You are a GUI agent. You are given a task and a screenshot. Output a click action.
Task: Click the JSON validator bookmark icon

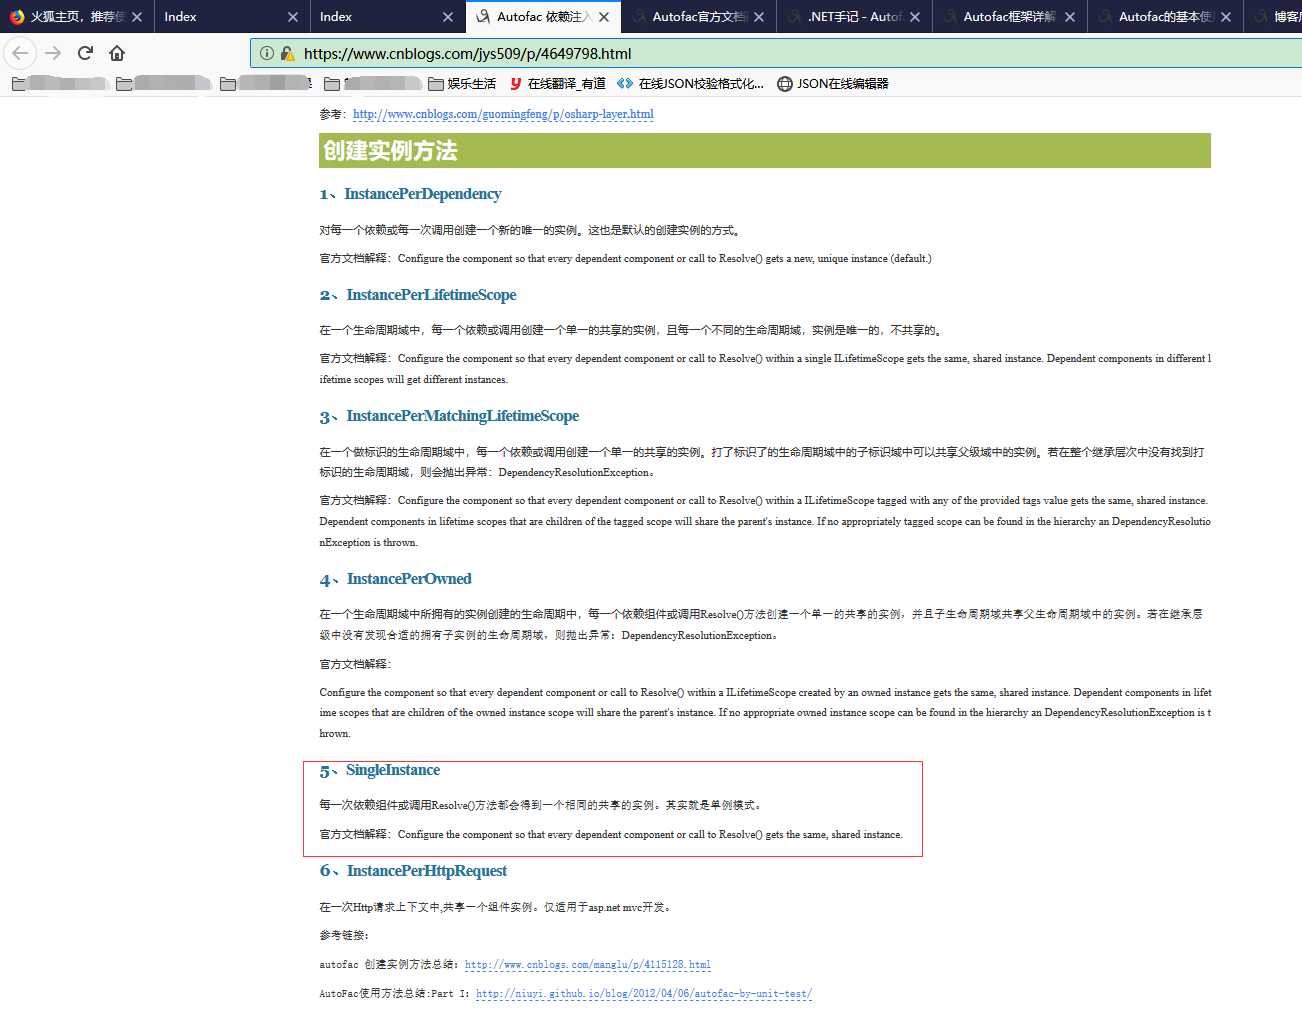[625, 84]
